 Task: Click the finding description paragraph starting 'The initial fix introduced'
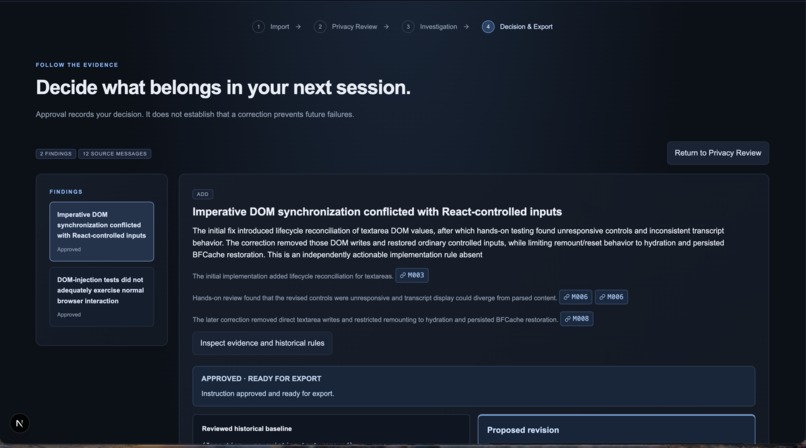tap(459, 242)
